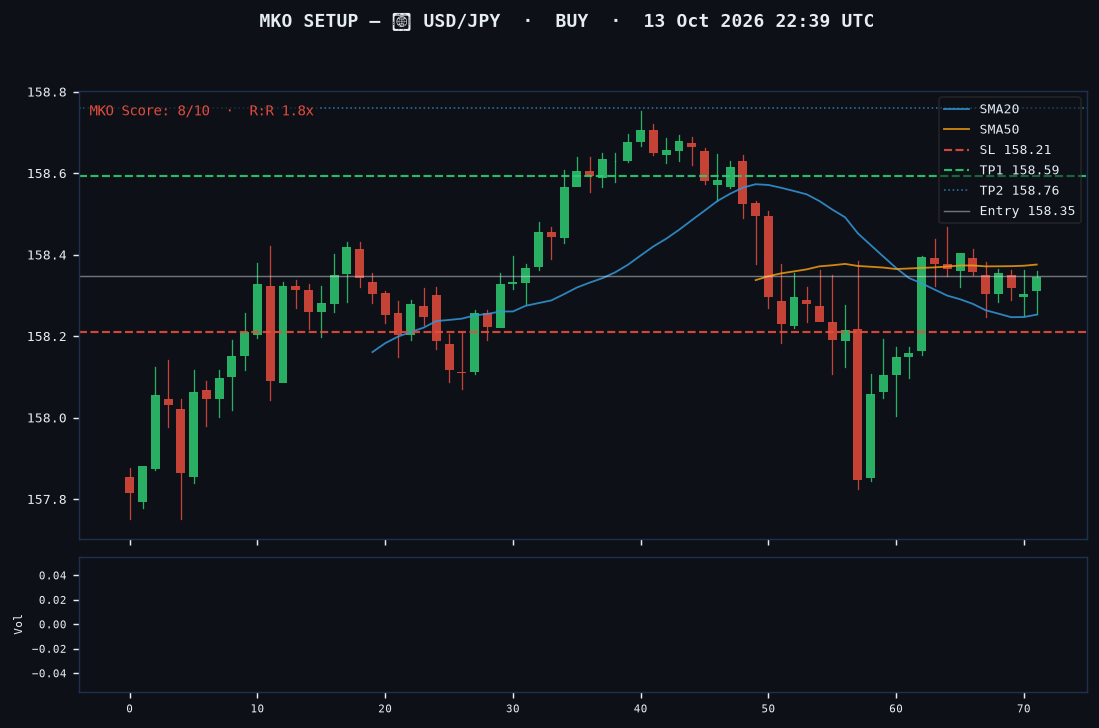Click the 158.0 price axis label

tap(47, 418)
